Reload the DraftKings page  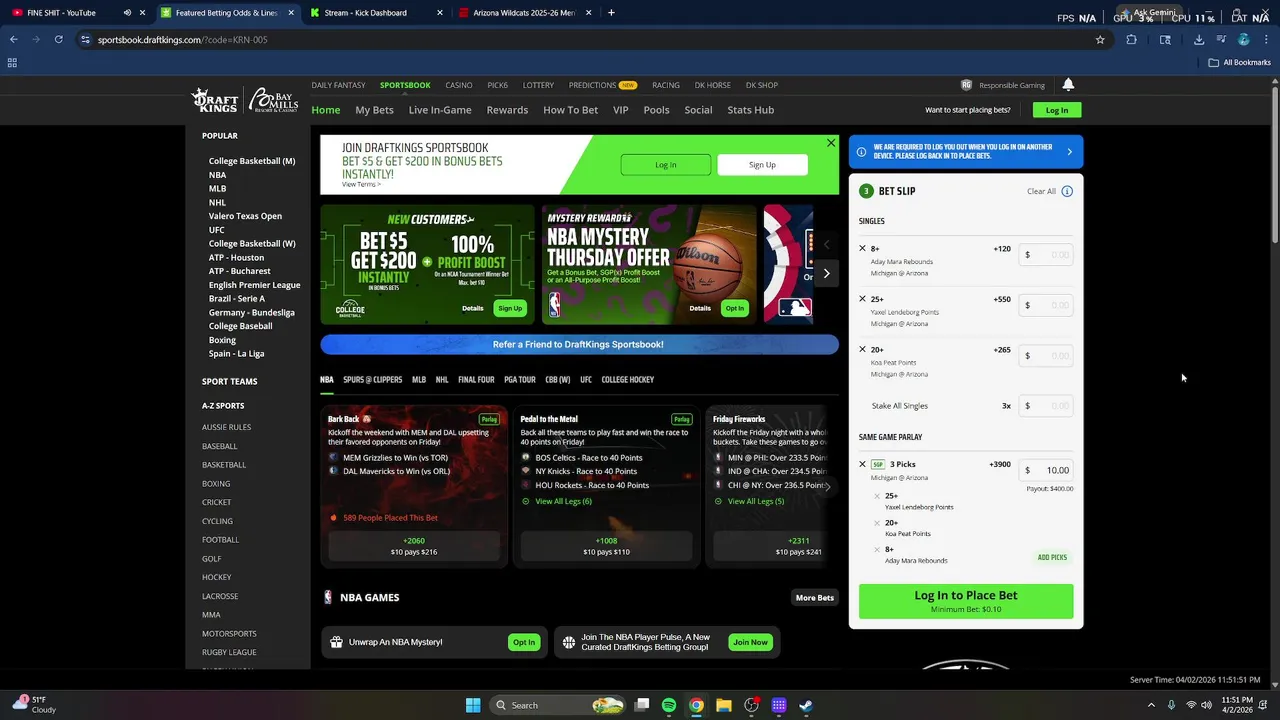(59, 40)
